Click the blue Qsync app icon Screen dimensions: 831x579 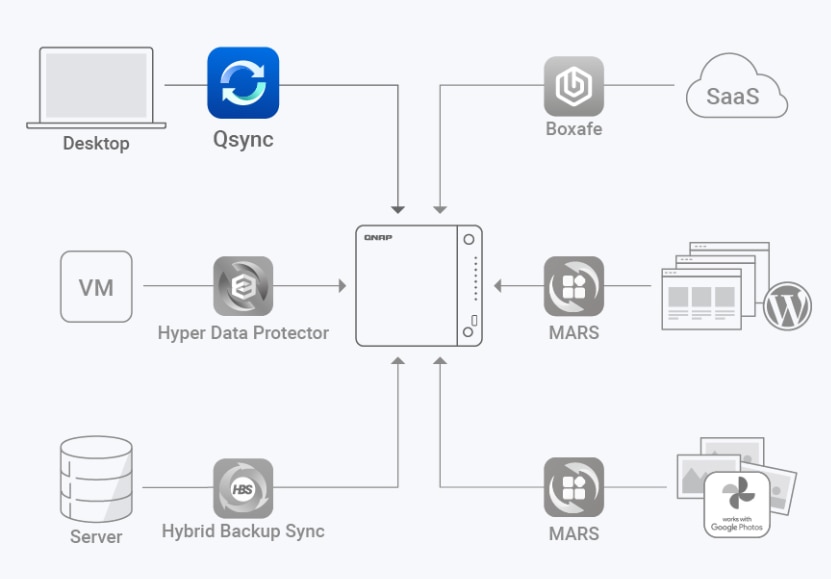(x=243, y=83)
